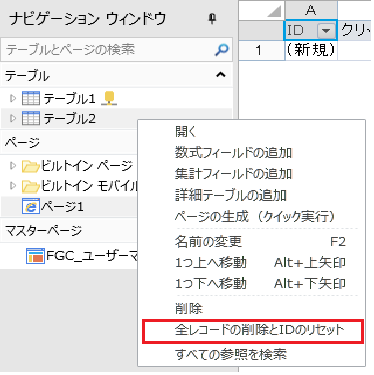Click the テーブル1 table grid icon
The height and width of the screenshot is (375, 374).
(31, 98)
